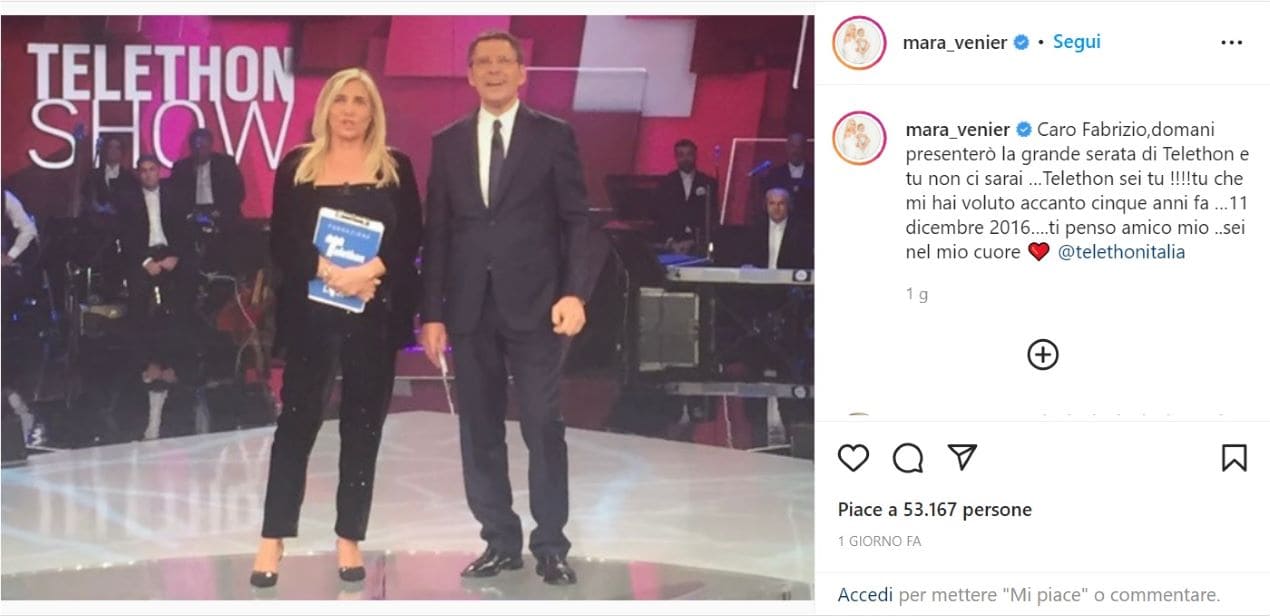
Task: Open the three-dot more options menu
Action: click(x=1232, y=43)
